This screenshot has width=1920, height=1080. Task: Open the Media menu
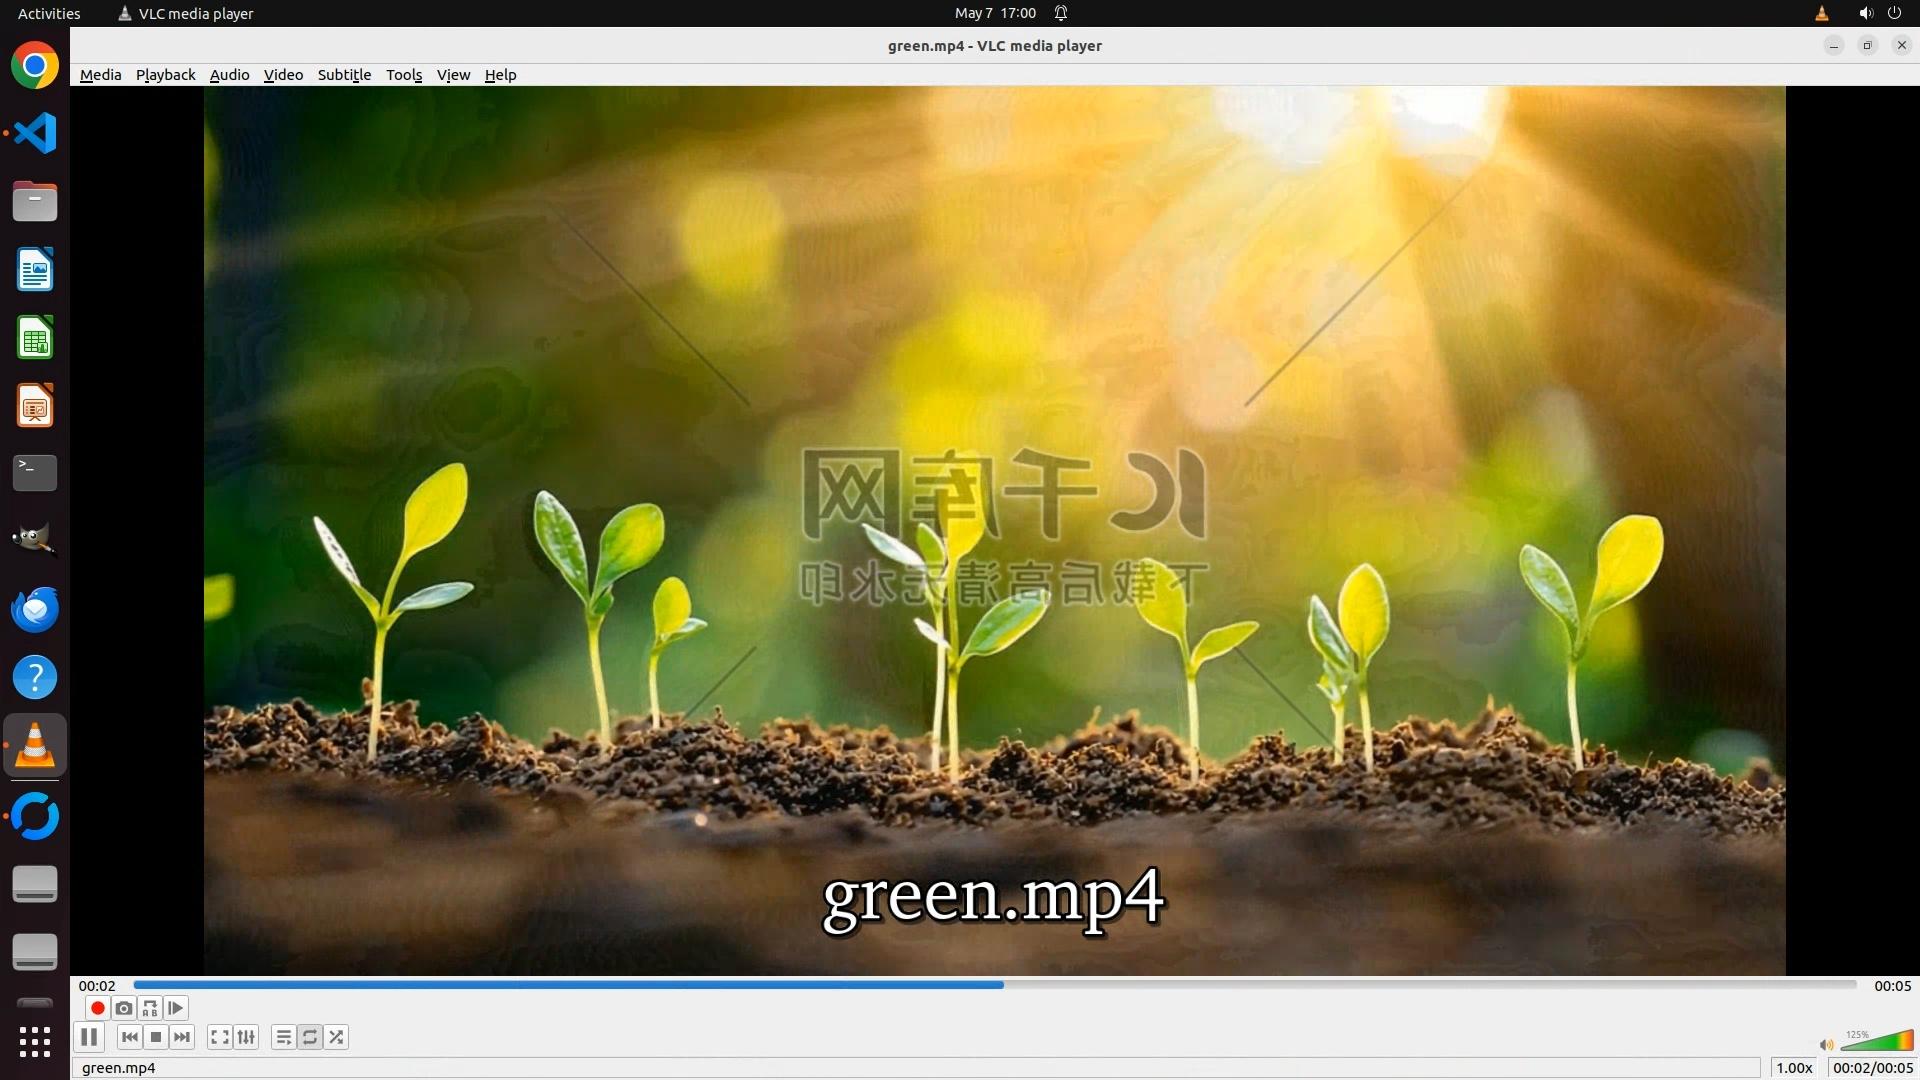[x=100, y=75]
